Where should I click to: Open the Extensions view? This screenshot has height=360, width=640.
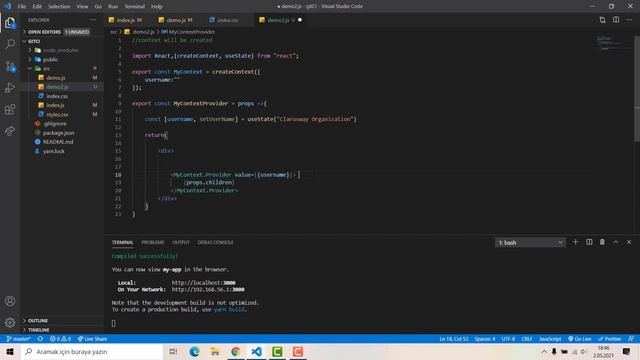point(10,109)
